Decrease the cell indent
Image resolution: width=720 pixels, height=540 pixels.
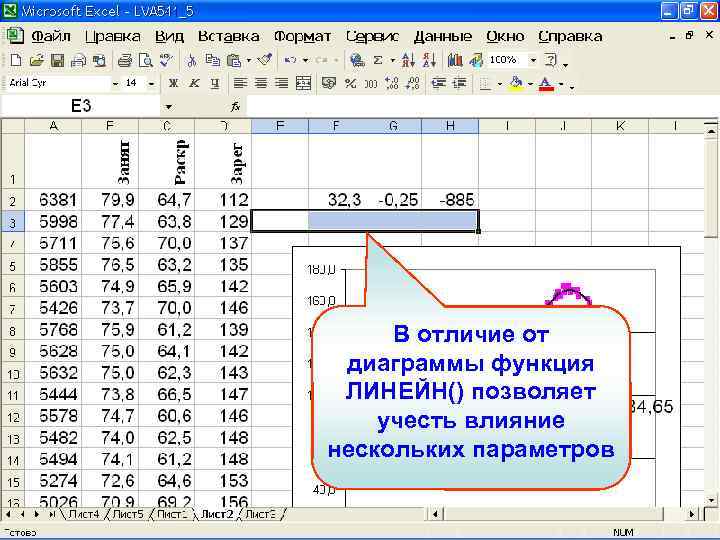tap(439, 83)
